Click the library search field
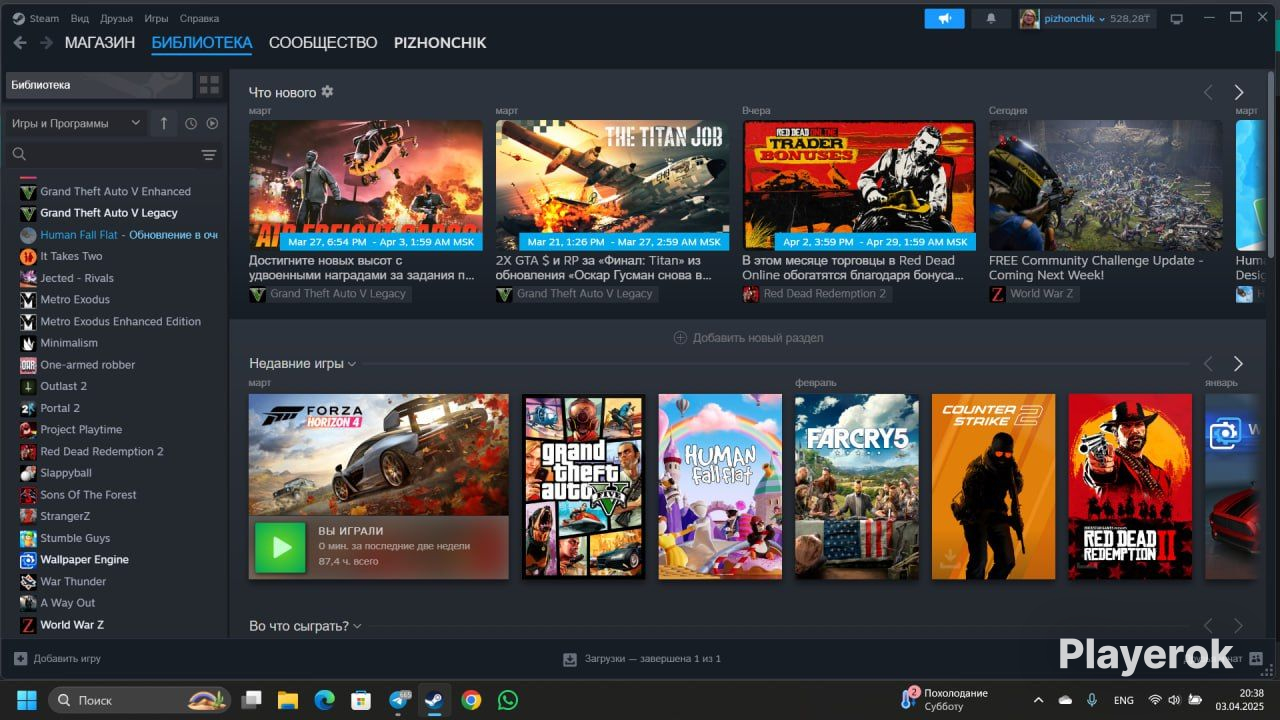Image resolution: width=1280 pixels, height=720 pixels. coord(100,154)
